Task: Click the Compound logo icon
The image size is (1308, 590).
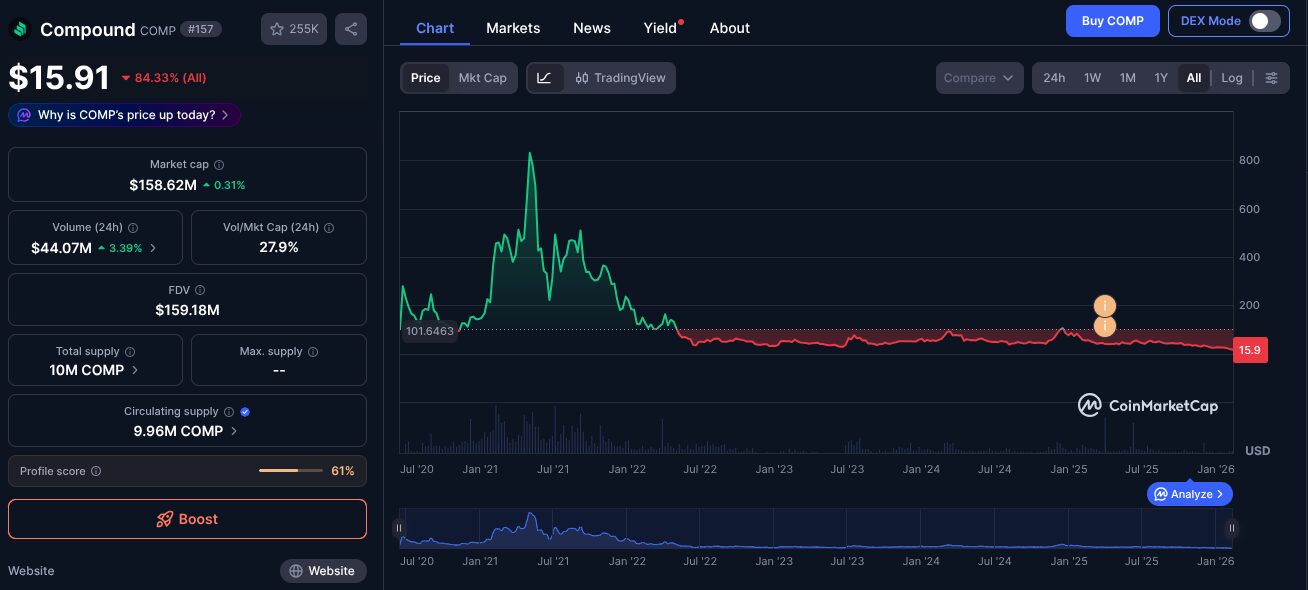Action: tap(20, 29)
